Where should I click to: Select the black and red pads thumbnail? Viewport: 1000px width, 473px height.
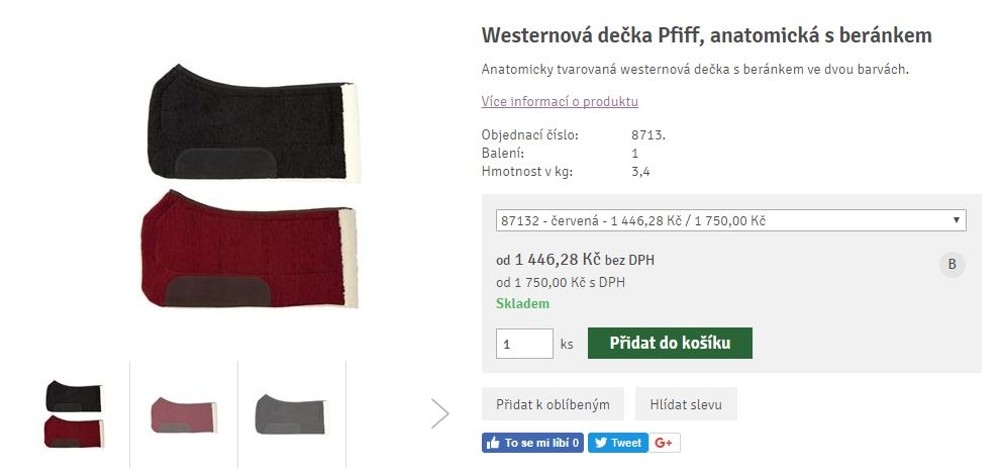coord(74,414)
